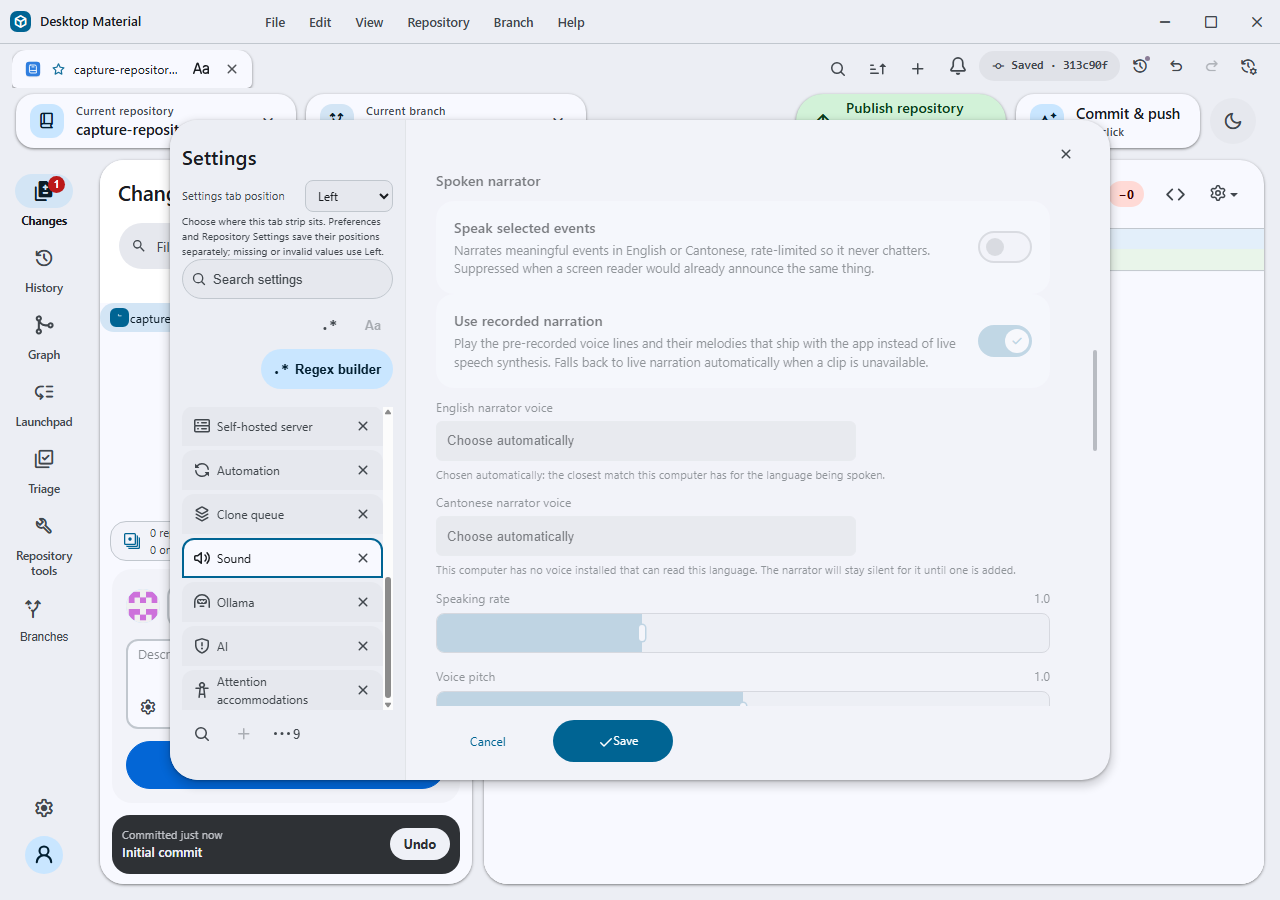Remove the Ollama settings tab
Viewport: 1280px width, 900px height.
[363, 602]
